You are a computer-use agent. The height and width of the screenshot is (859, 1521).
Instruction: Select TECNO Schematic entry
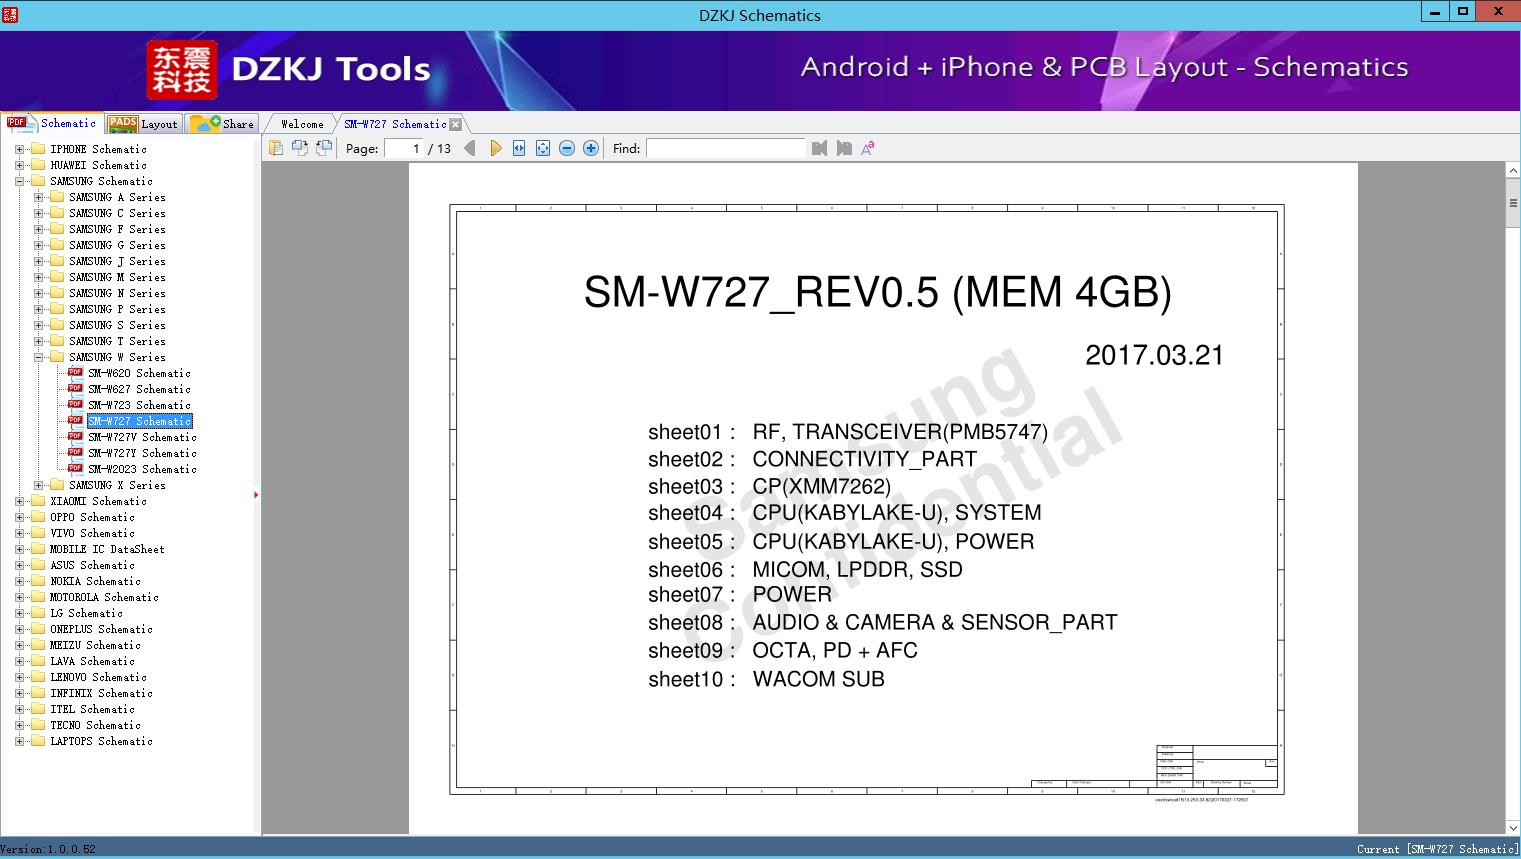pyautogui.click(x=95, y=725)
